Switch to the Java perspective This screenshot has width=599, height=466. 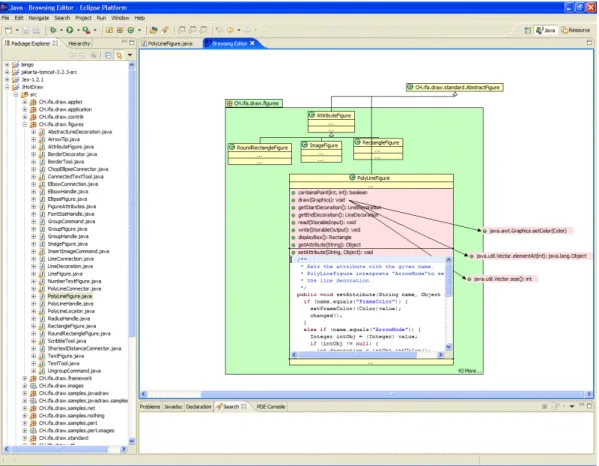coord(546,30)
